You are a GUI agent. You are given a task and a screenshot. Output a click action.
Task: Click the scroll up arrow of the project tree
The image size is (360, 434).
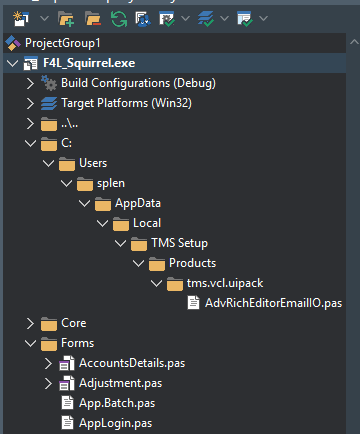pyautogui.click(x=354, y=42)
